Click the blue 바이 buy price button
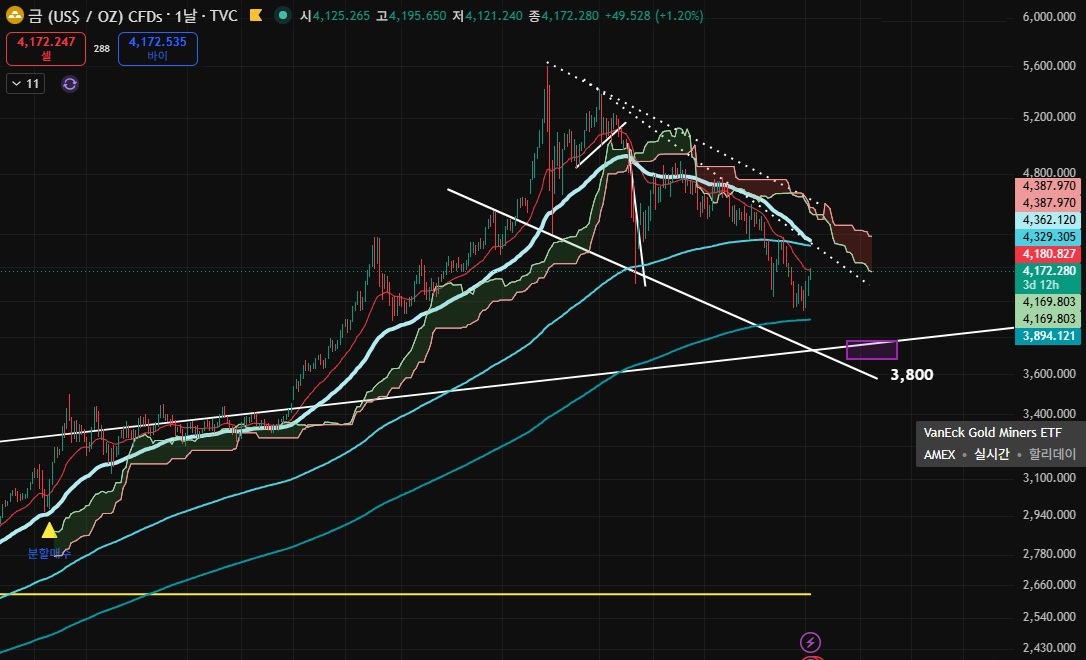This screenshot has height=660, width=1086. (158, 48)
